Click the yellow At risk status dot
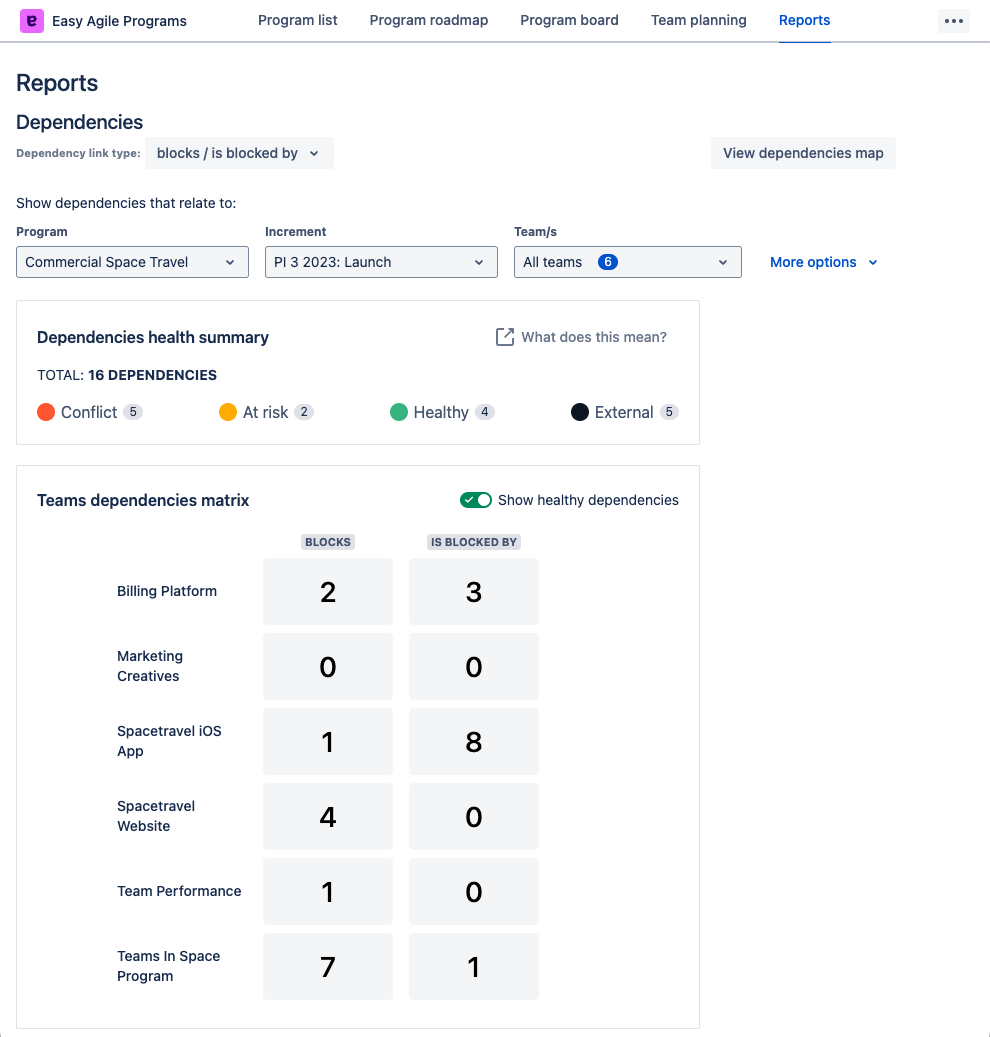 [227, 411]
